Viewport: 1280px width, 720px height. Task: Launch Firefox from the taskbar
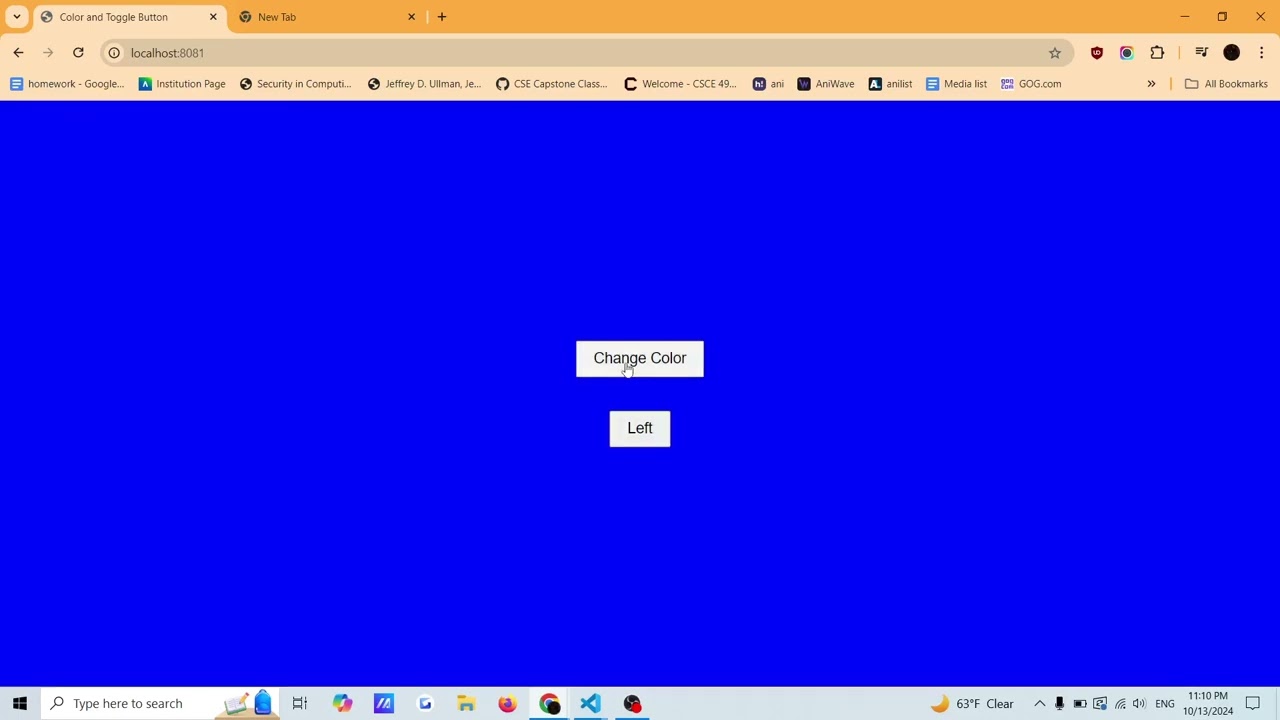(x=507, y=704)
